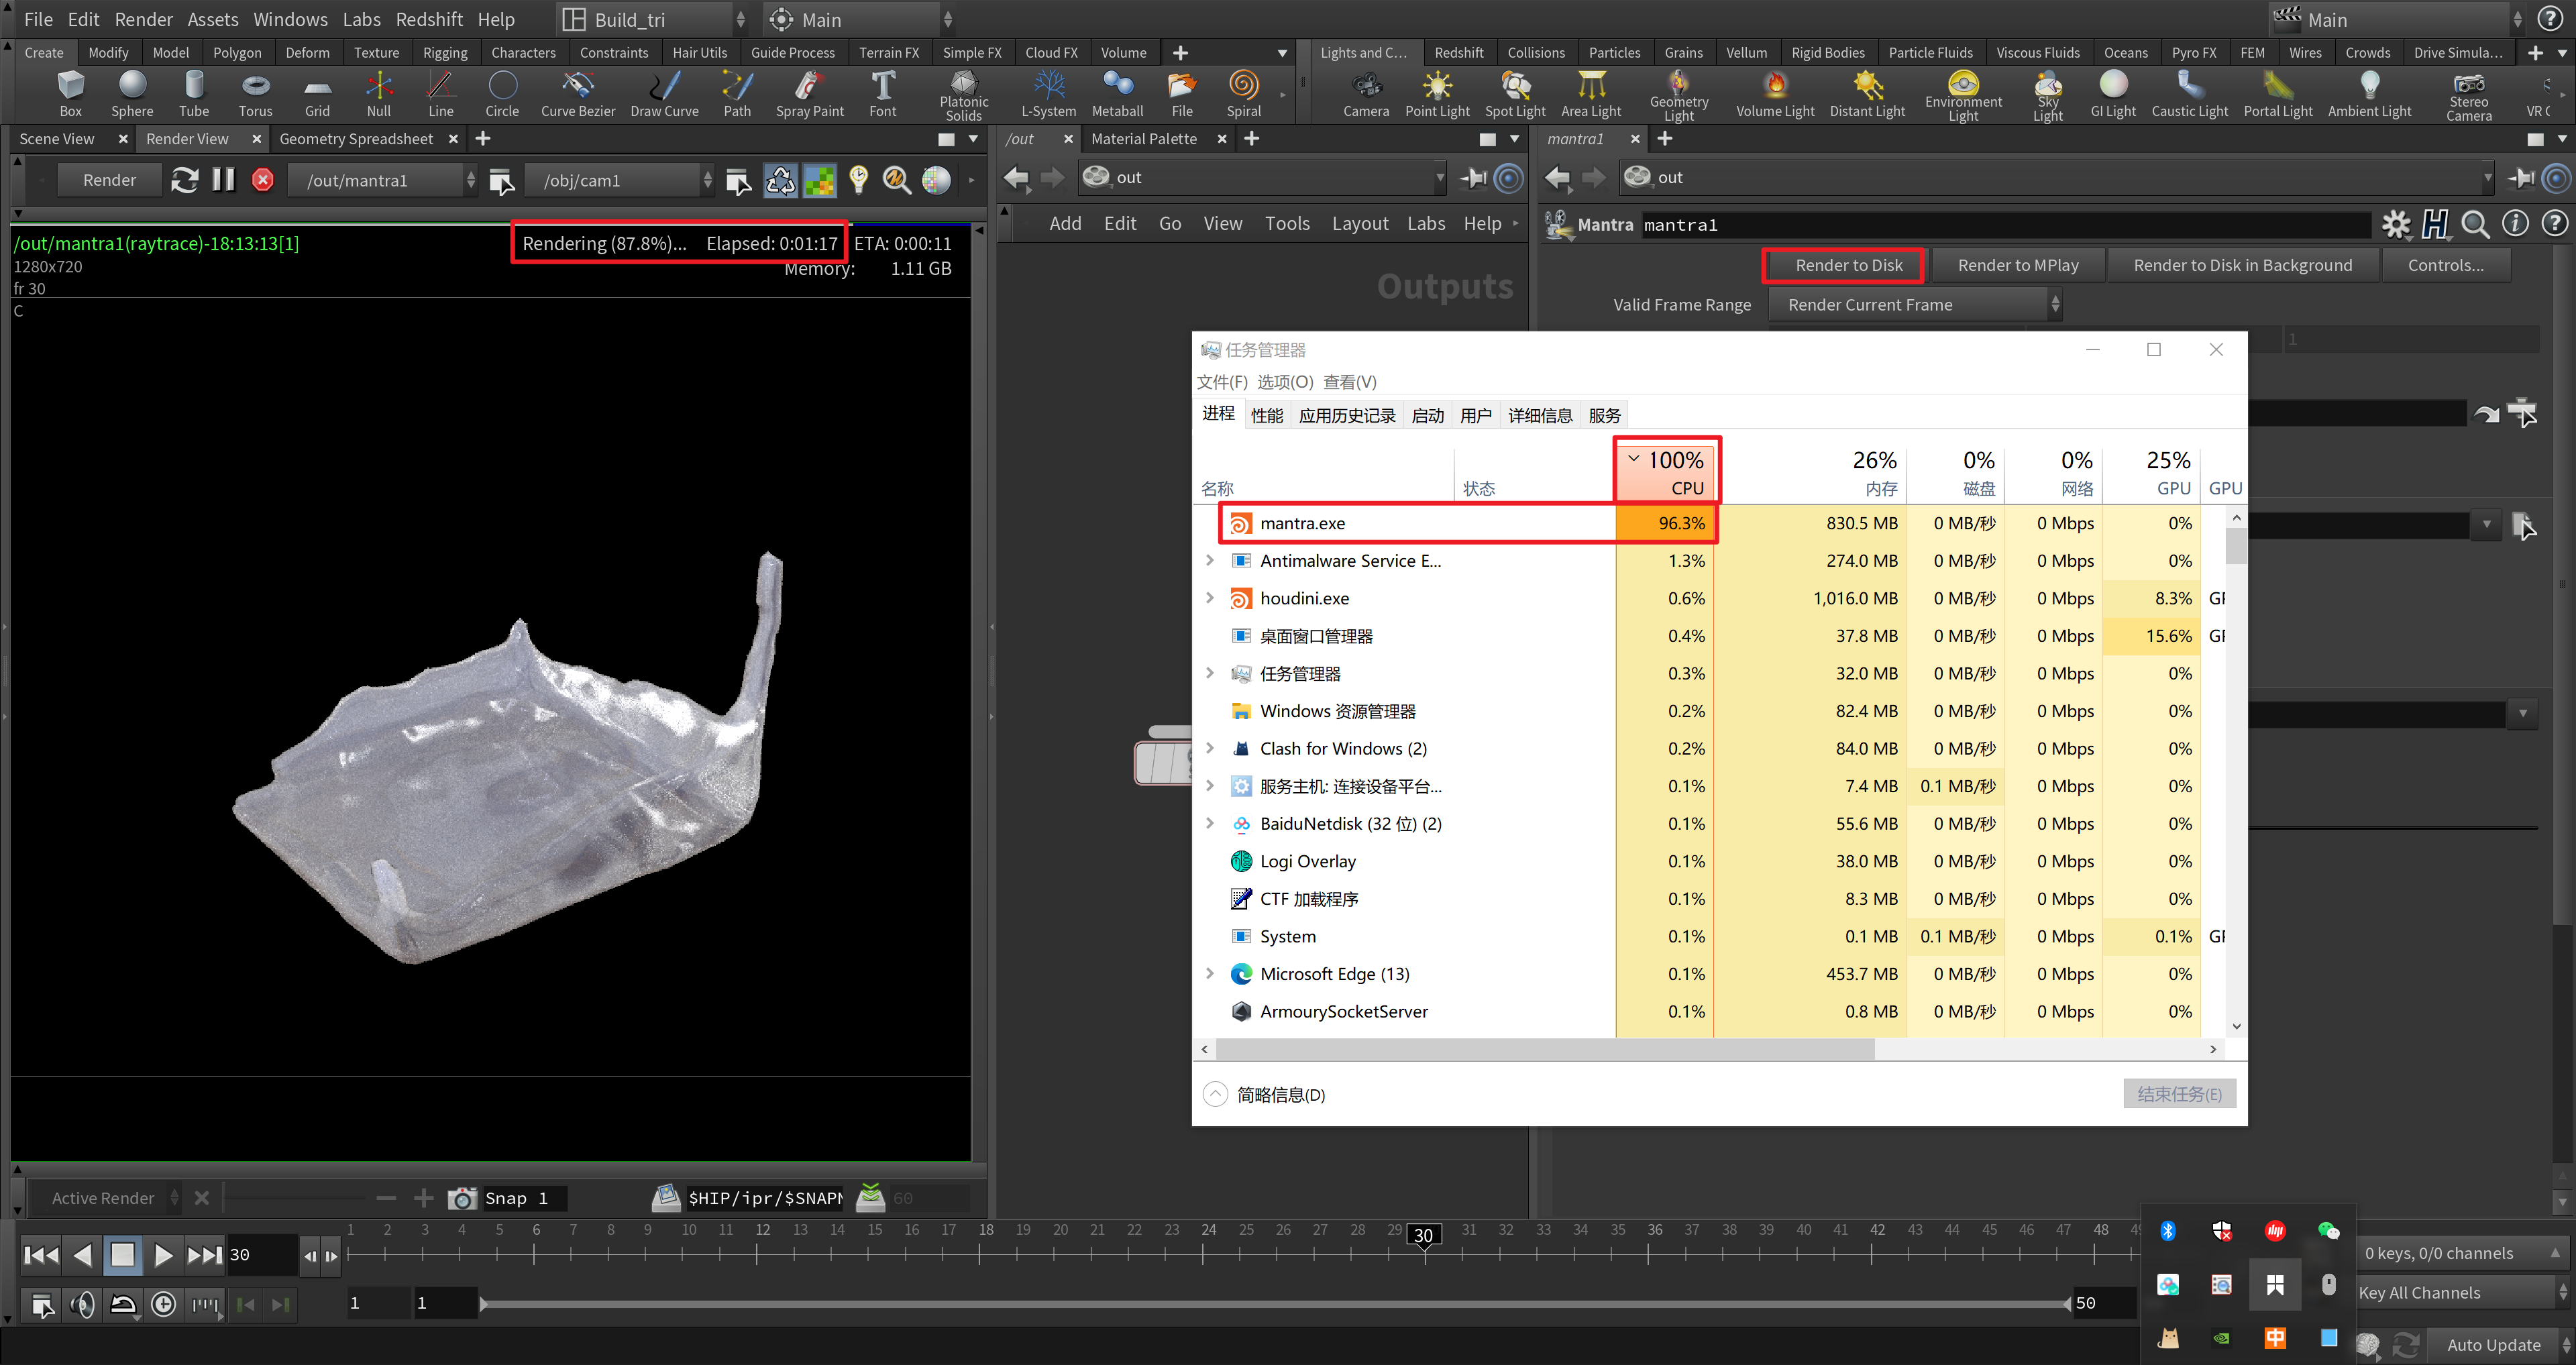Expand the Microsoft Edge (13) process
The height and width of the screenshot is (1365, 2576).
(1209, 973)
